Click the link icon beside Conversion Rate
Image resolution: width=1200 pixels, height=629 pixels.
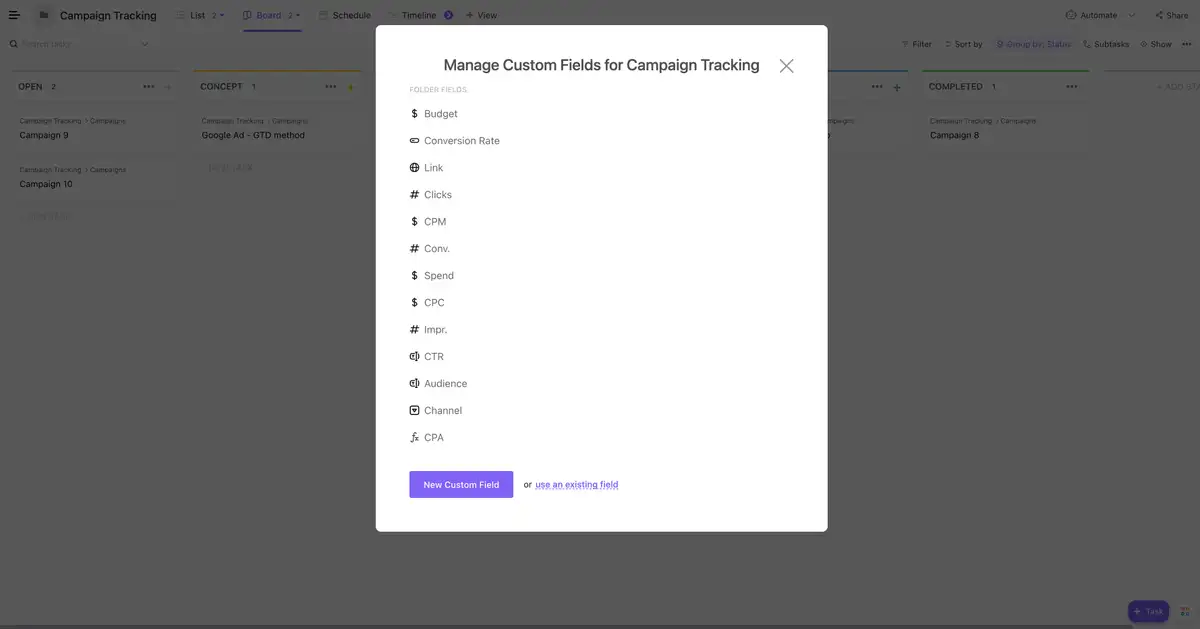[414, 141]
